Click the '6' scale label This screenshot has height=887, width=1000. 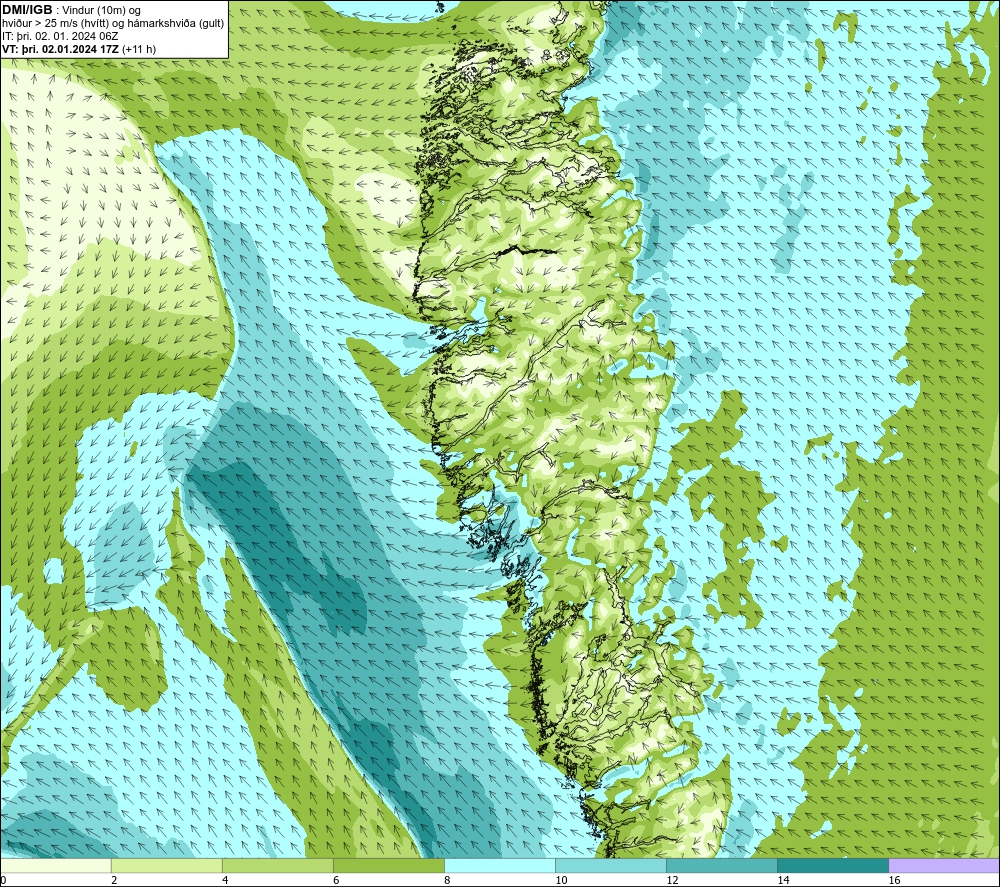[336, 880]
